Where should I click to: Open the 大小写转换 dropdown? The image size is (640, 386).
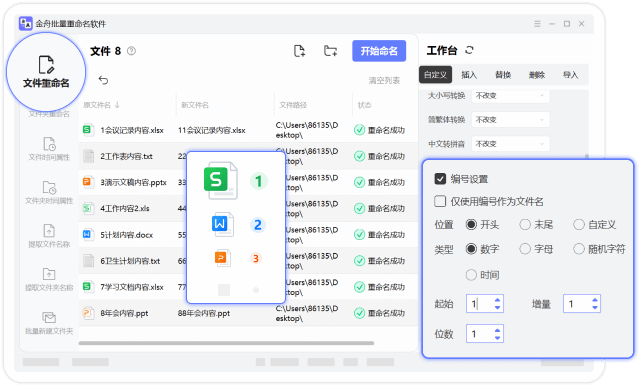tap(510, 95)
